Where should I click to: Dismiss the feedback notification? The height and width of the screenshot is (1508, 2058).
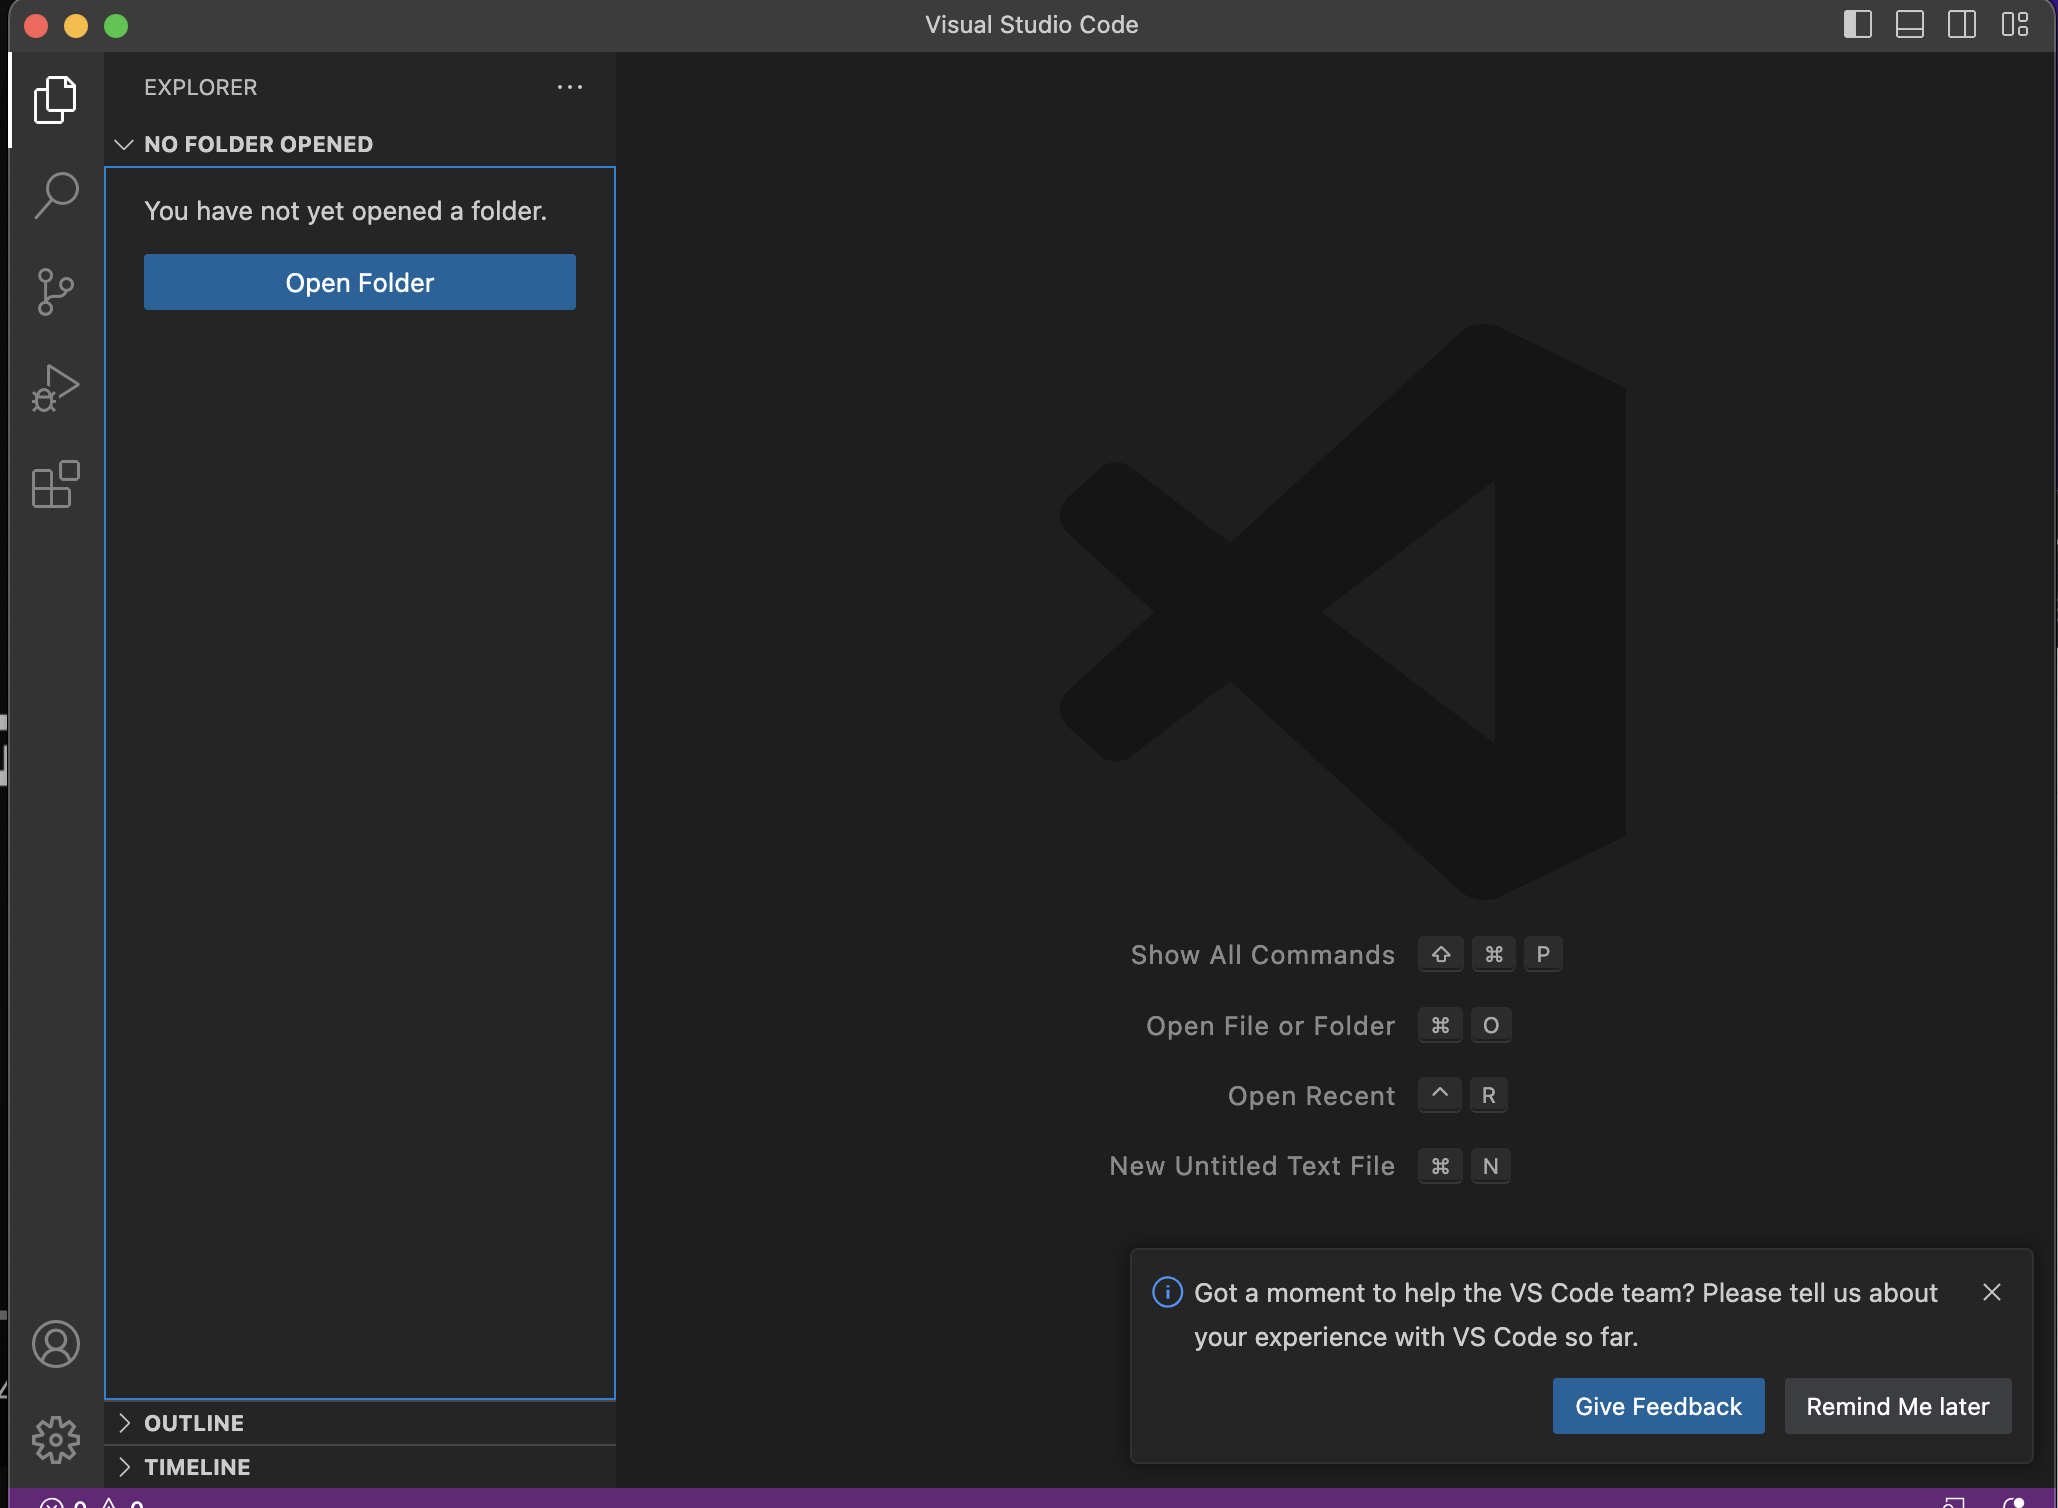pos(1991,1292)
